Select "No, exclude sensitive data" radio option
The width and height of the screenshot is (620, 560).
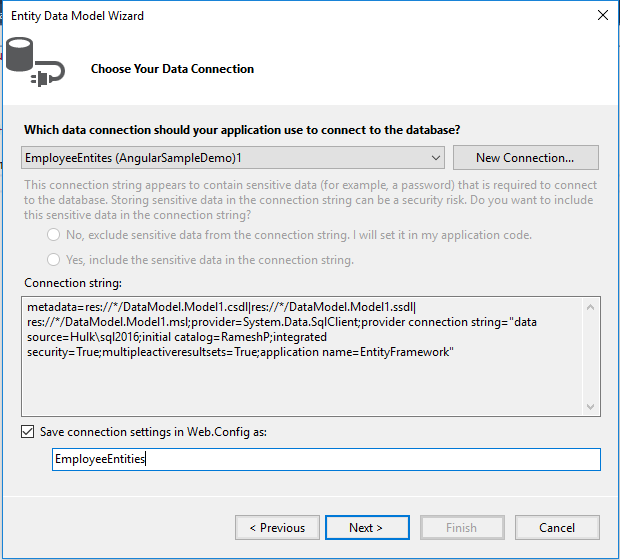53,235
